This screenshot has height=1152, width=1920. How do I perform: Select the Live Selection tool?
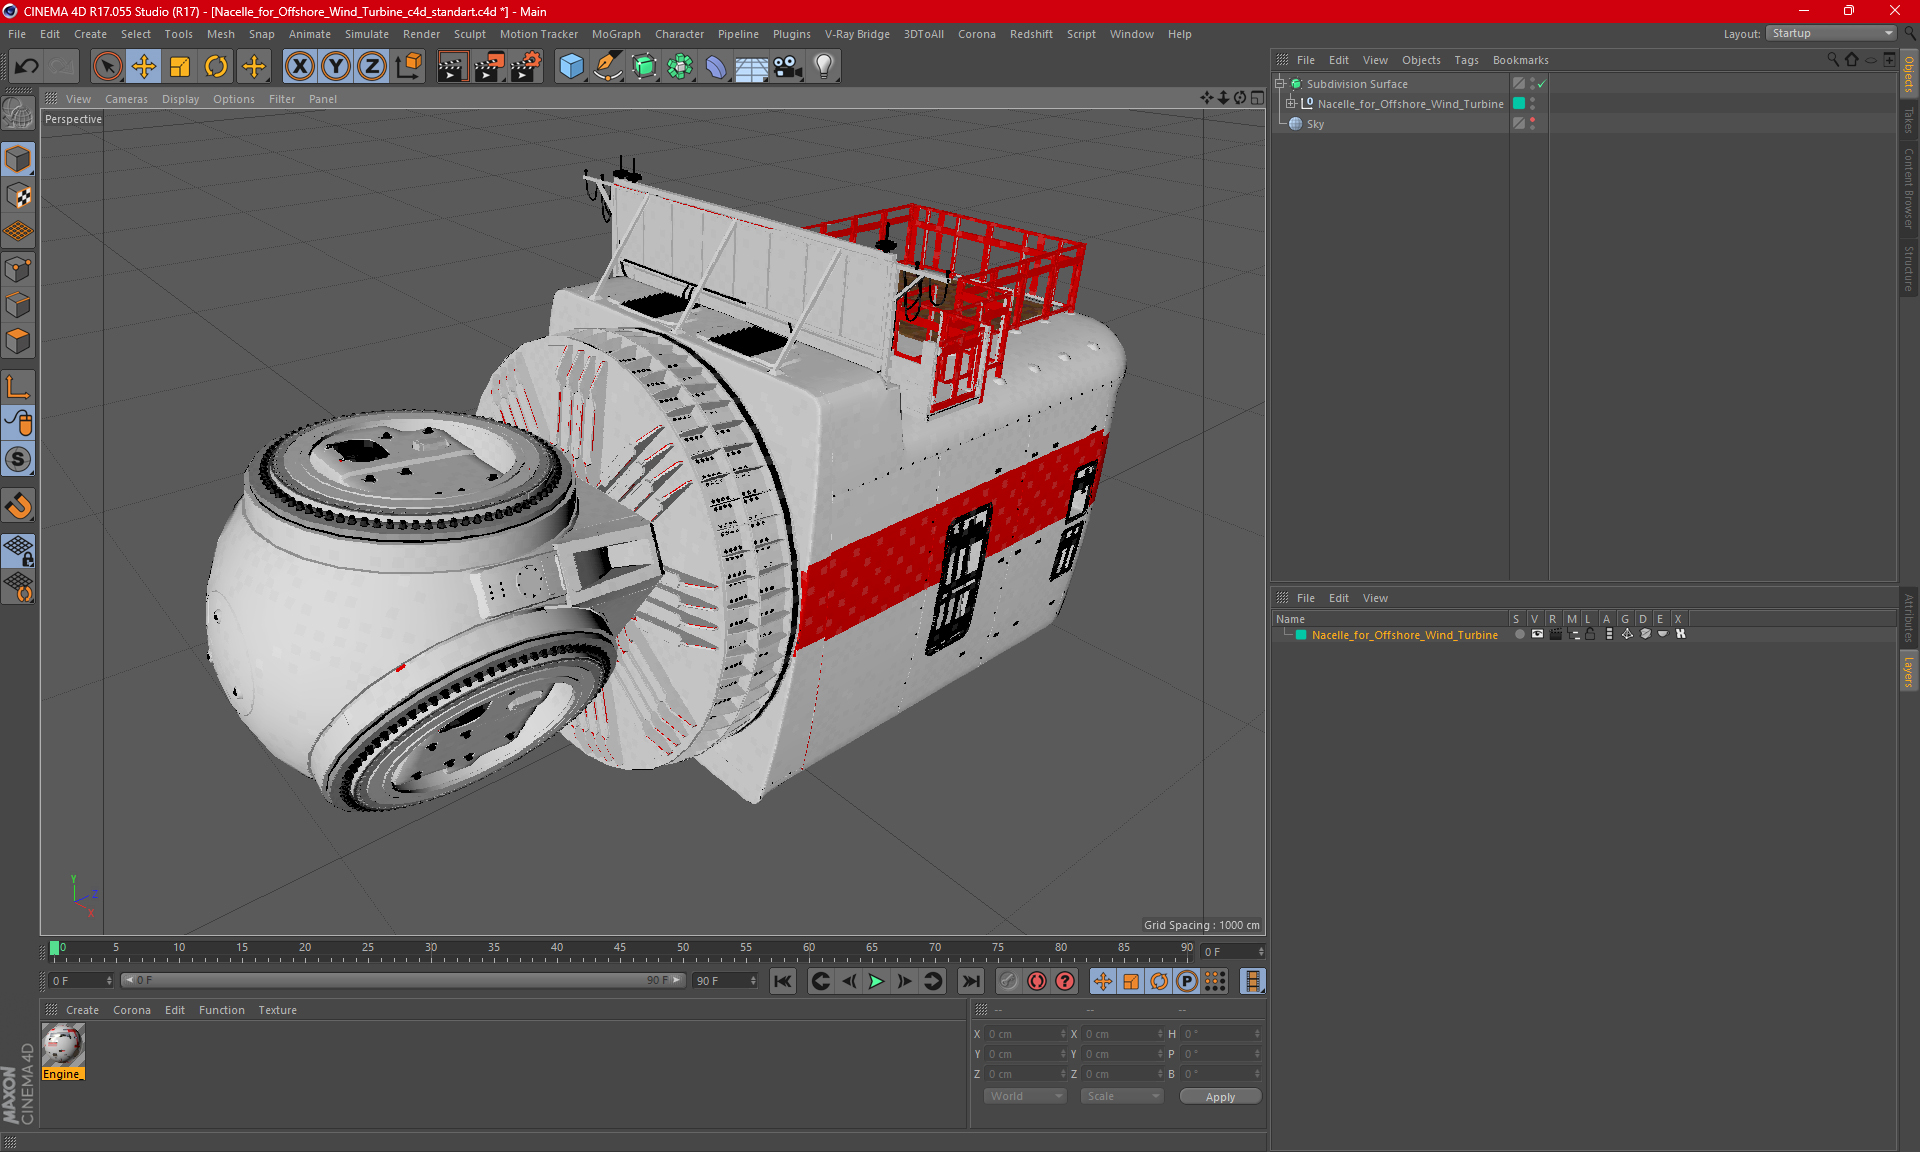pos(107,67)
